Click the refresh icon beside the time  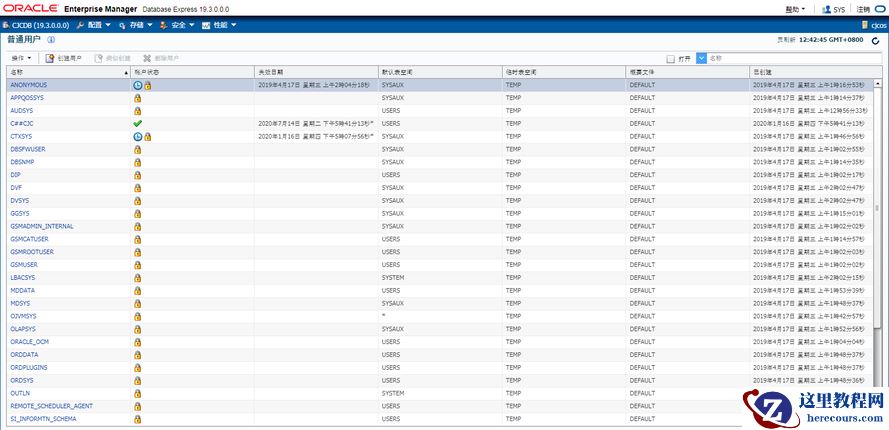(x=875, y=40)
